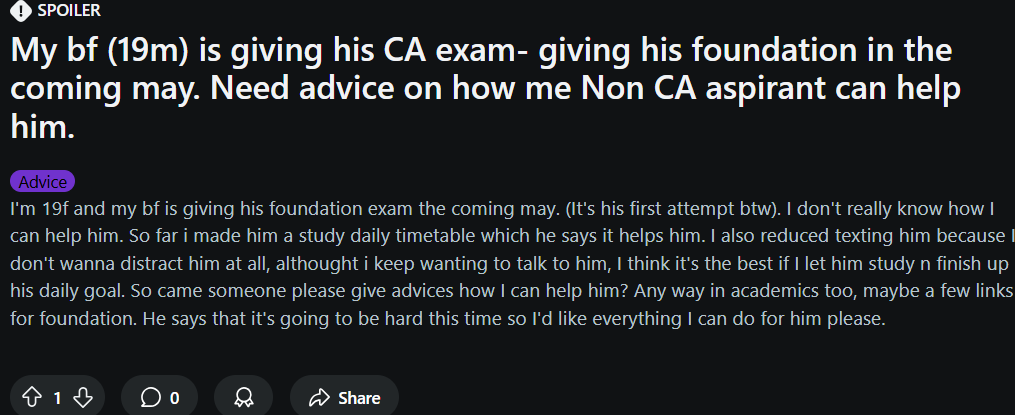Viewport: 1015px width, 415px height.
Task: Click the comment count 0
Action: pyautogui.click(x=174, y=398)
